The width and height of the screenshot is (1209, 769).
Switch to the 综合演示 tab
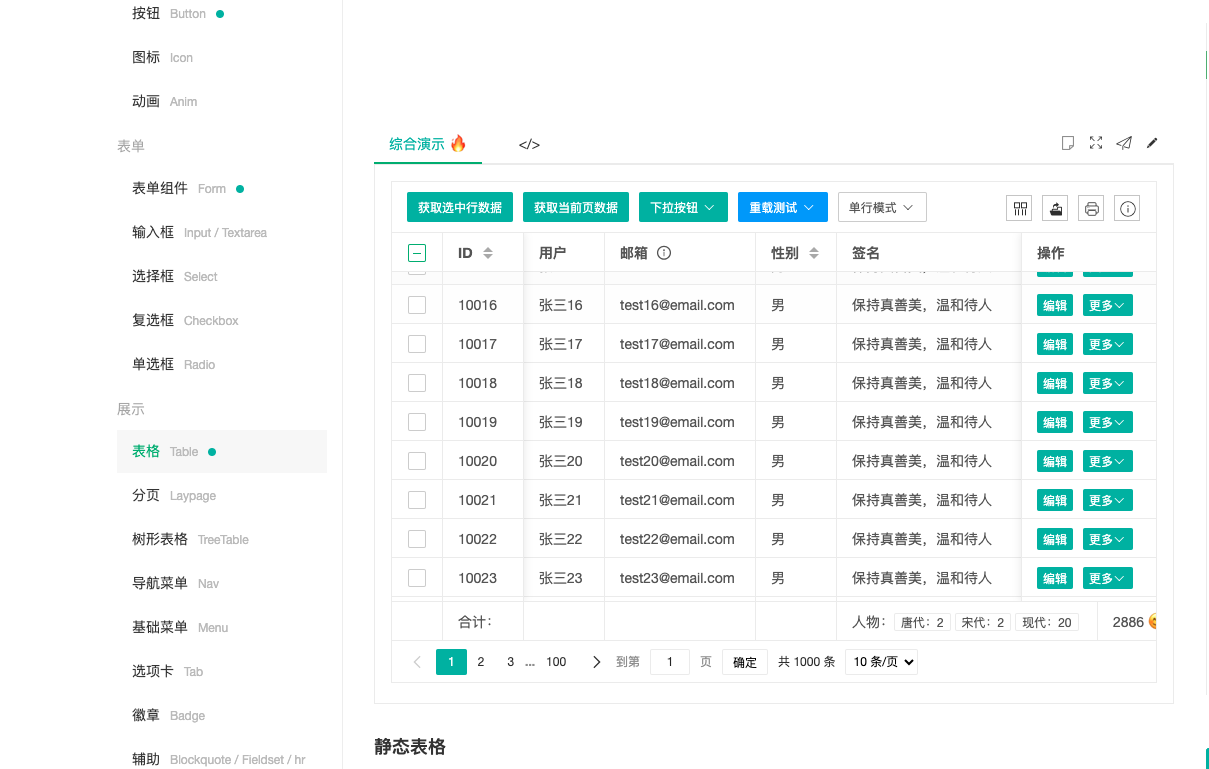click(428, 144)
